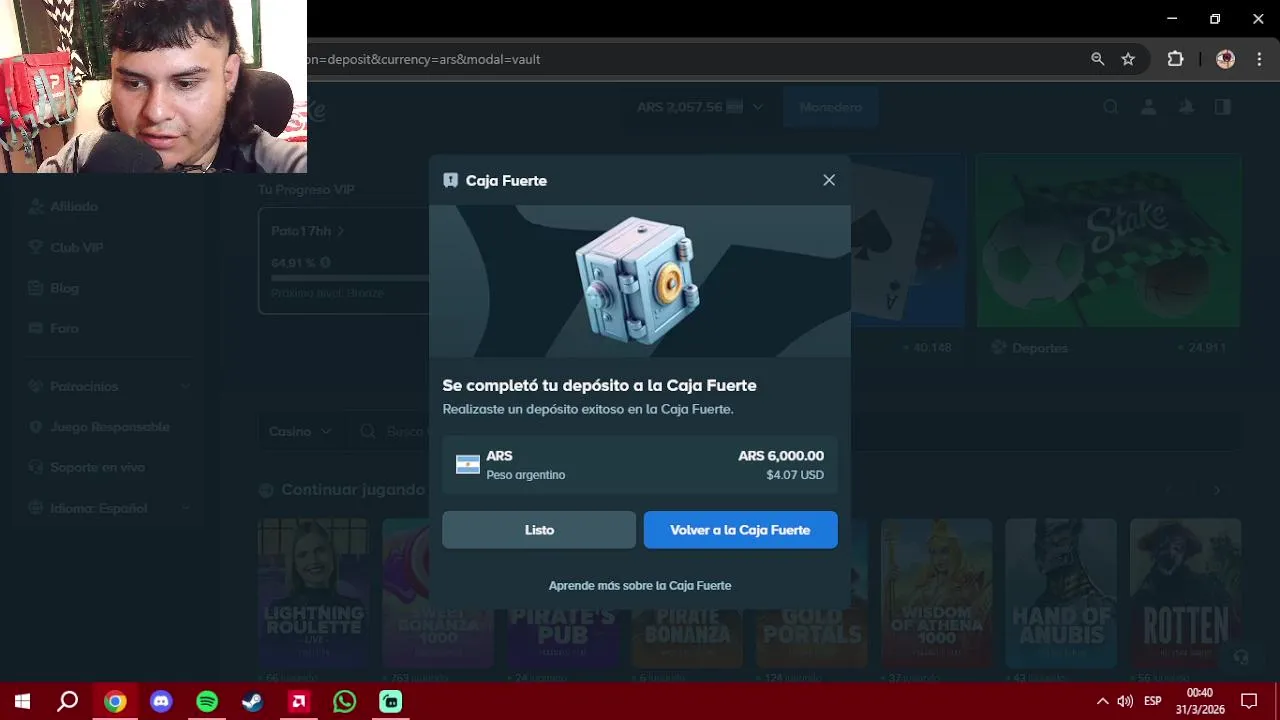Click the Peso argentino label
This screenshot has width=1280, height=720.
click(526, 475)
